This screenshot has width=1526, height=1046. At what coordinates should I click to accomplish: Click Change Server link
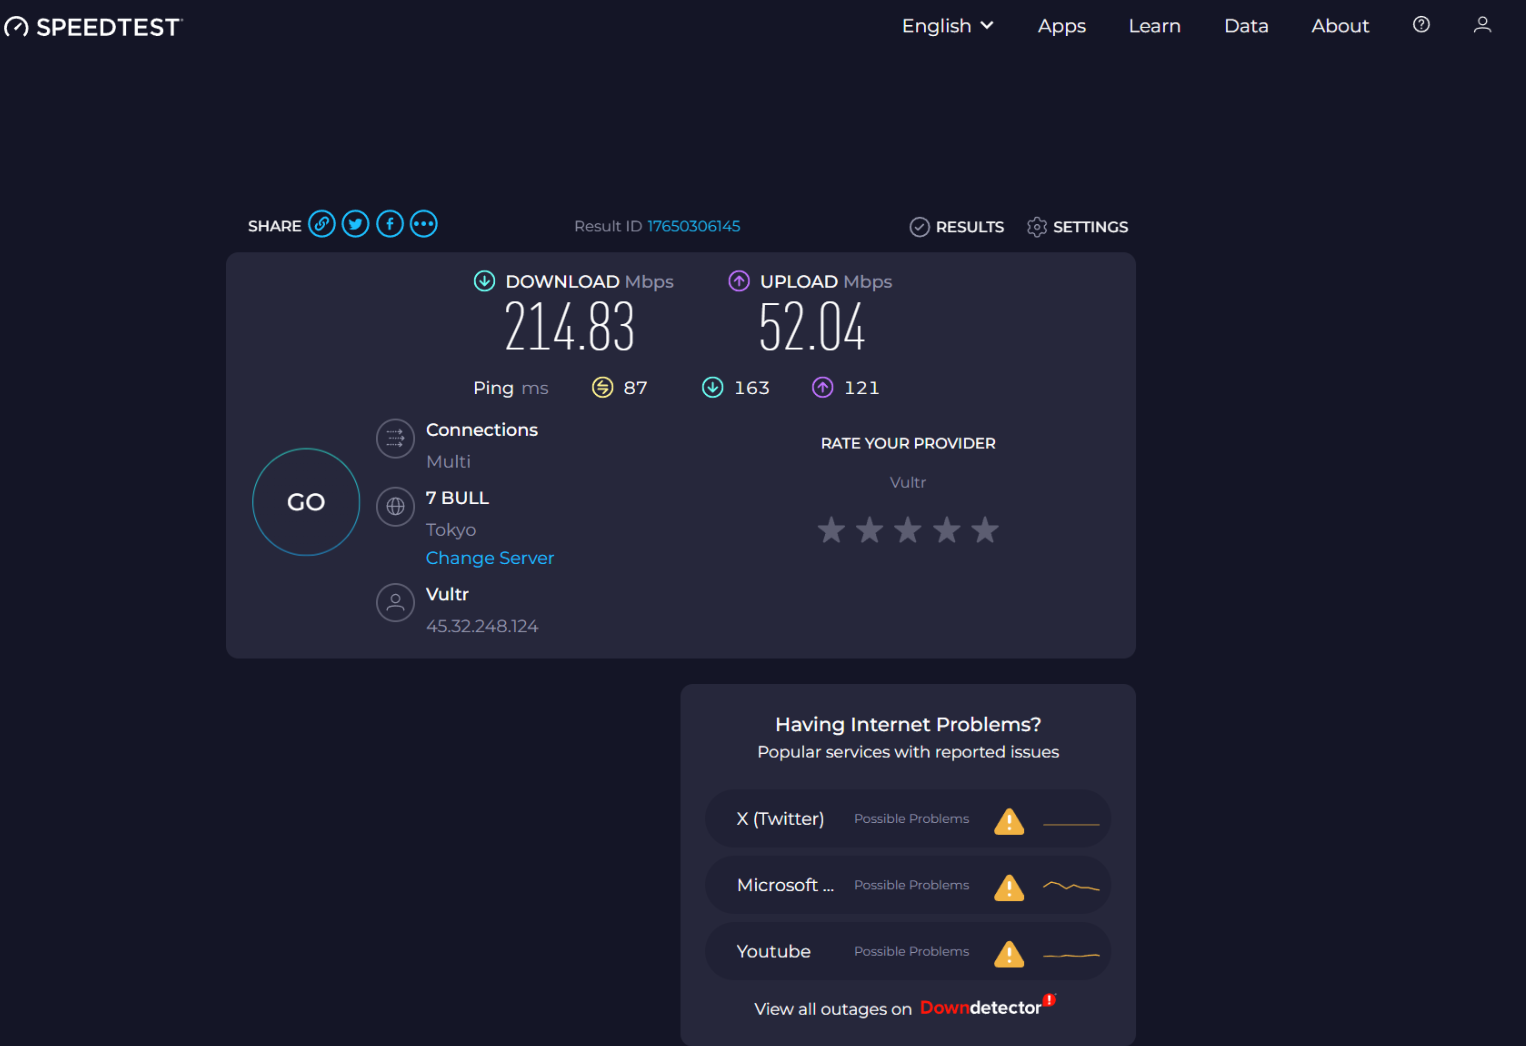tap(490, 558)
